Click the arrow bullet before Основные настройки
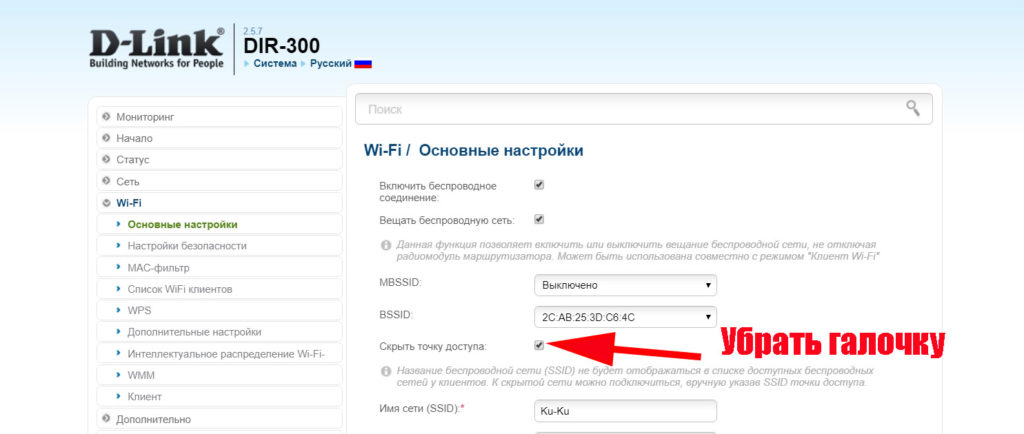The width and height of the screenshot is (1024, 434). [x=118, y=224]
